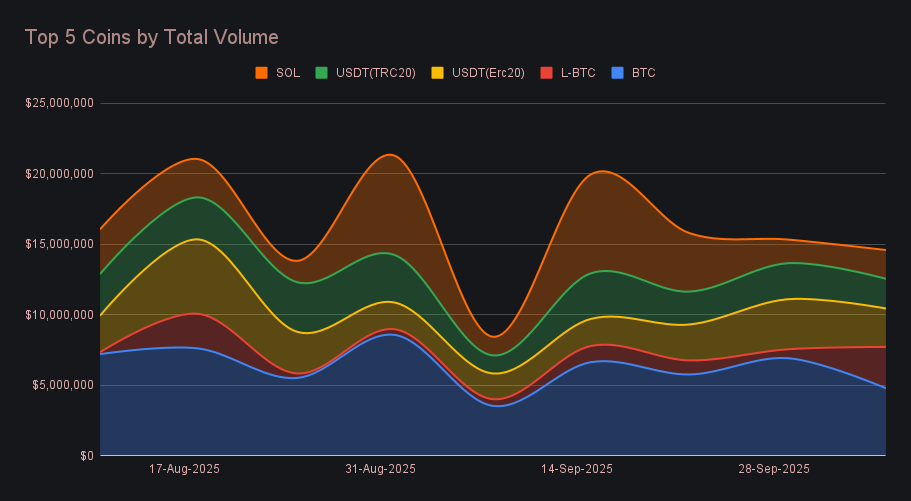Select the L-BTC legend text label
Image resolution: width=911 pixels, height=501 pixels.
[x=578, y=73]
